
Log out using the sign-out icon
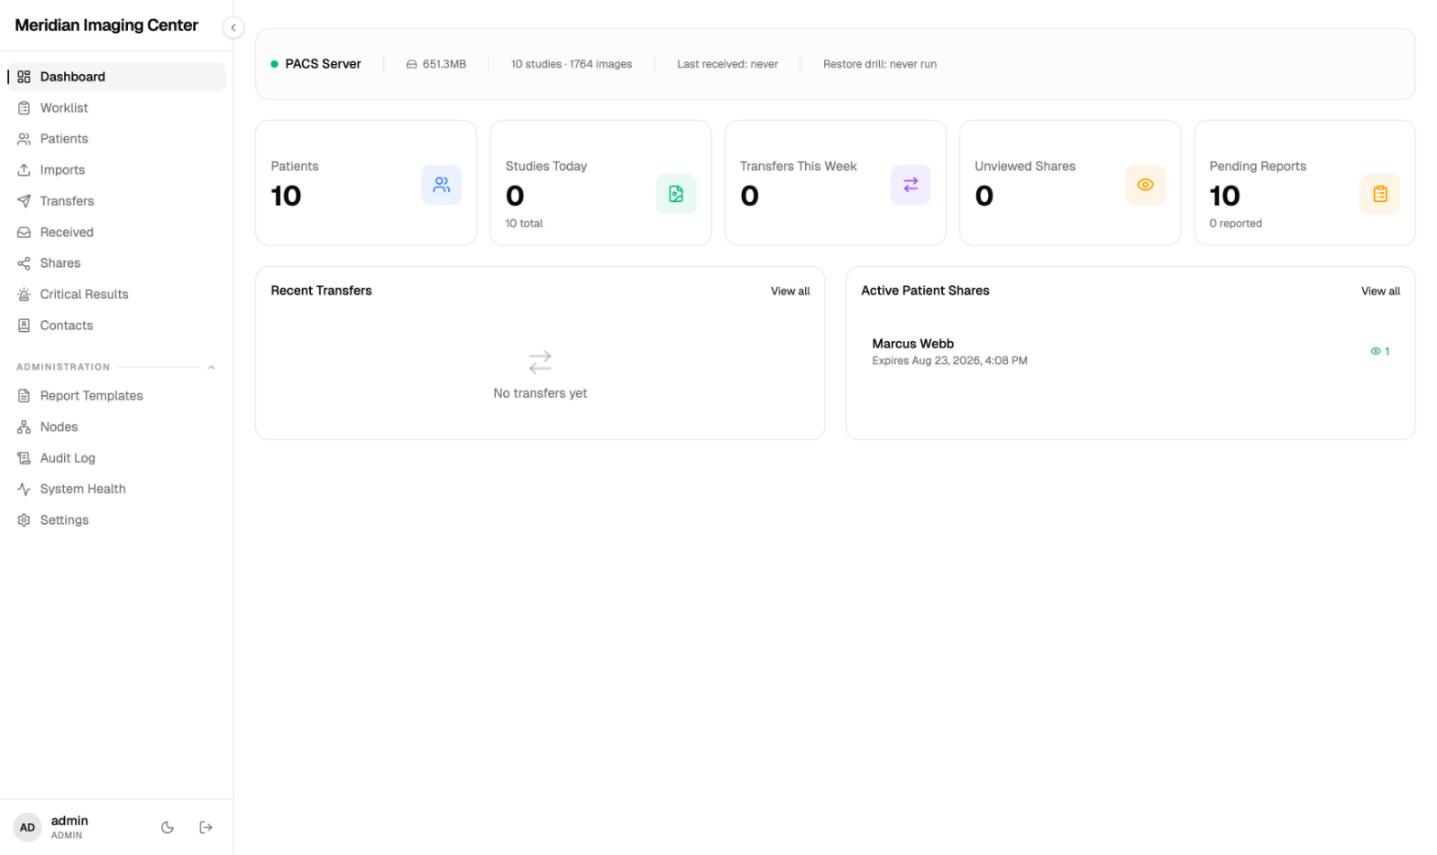click(x=206, y=827)
